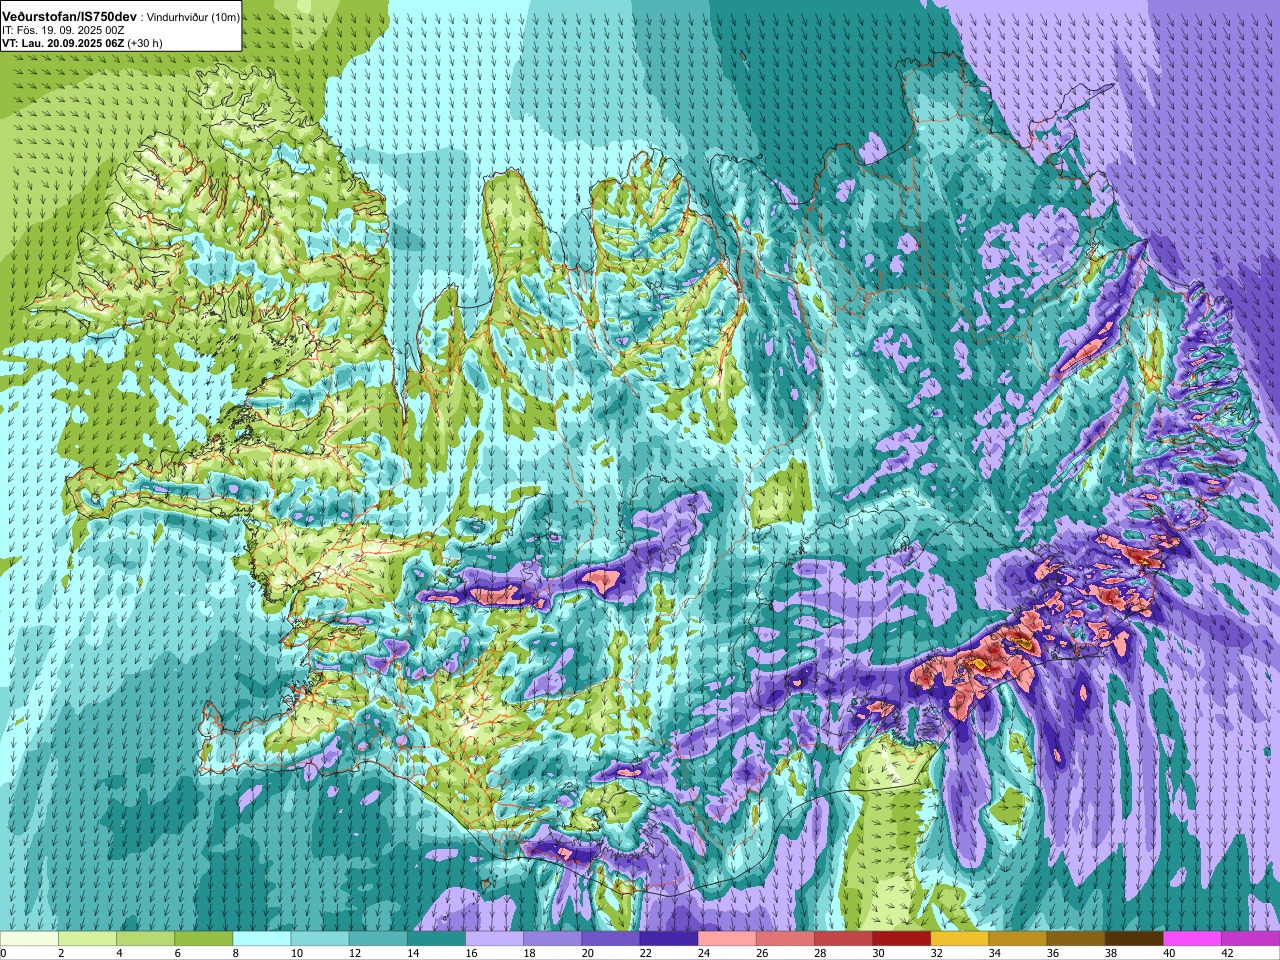Pick the 38–40 dark brown legend swatch
Viewport: 1280px width, 960px height.
(x=1134, y=939)
